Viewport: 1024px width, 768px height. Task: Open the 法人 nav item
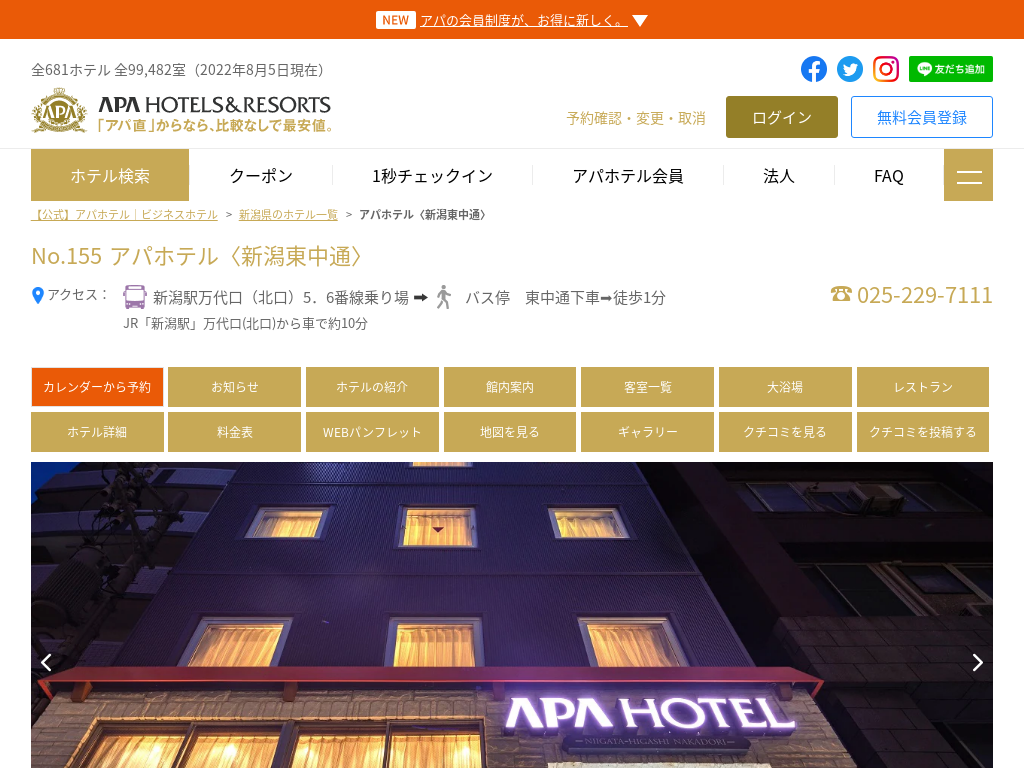click(x=778, y=176)
